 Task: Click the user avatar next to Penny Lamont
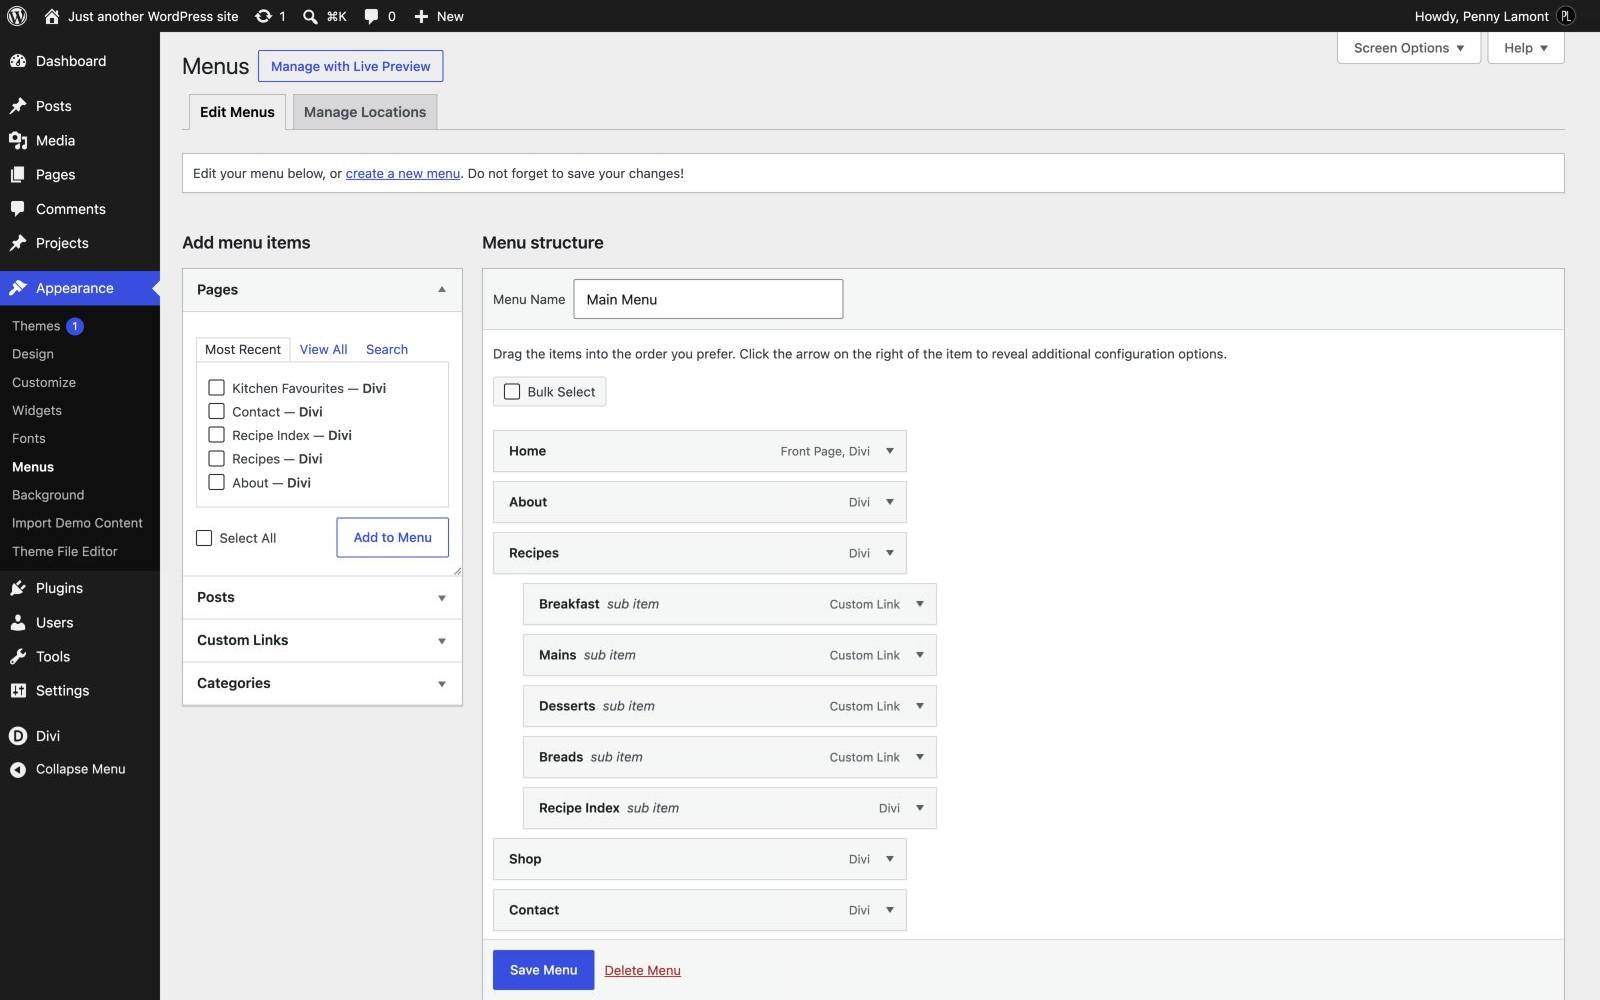[x=1566, y=16]
